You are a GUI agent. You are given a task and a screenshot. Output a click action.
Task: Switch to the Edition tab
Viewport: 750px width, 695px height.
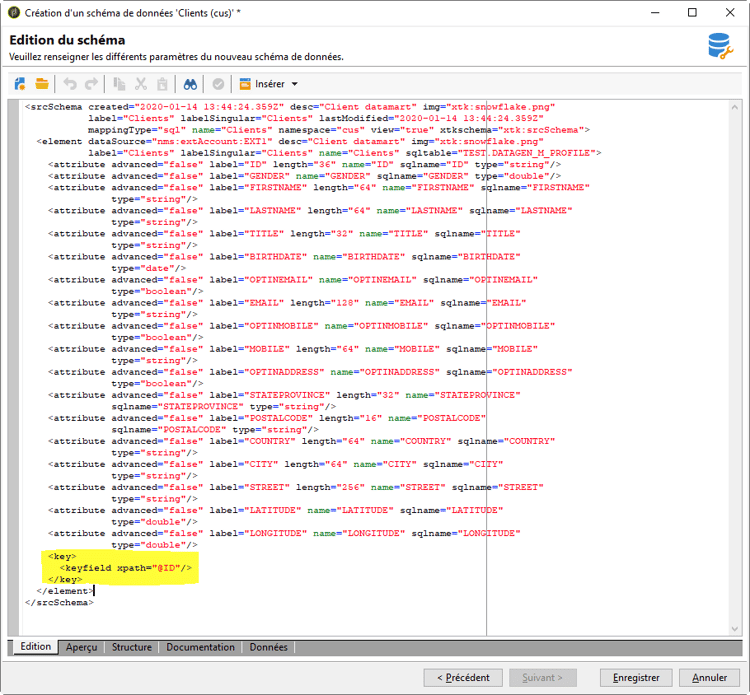tap(35, 647)
